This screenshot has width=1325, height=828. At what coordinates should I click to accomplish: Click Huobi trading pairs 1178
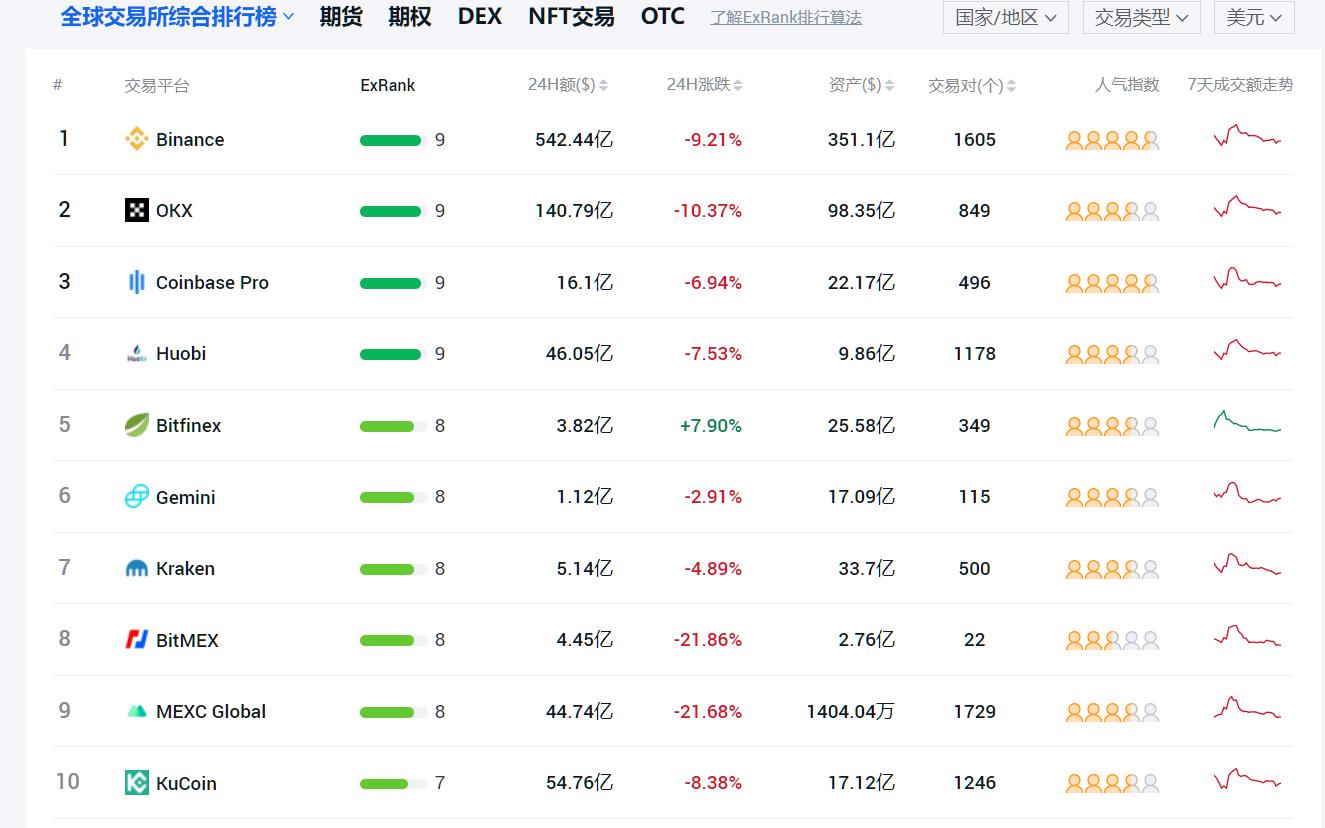[975, 353]
